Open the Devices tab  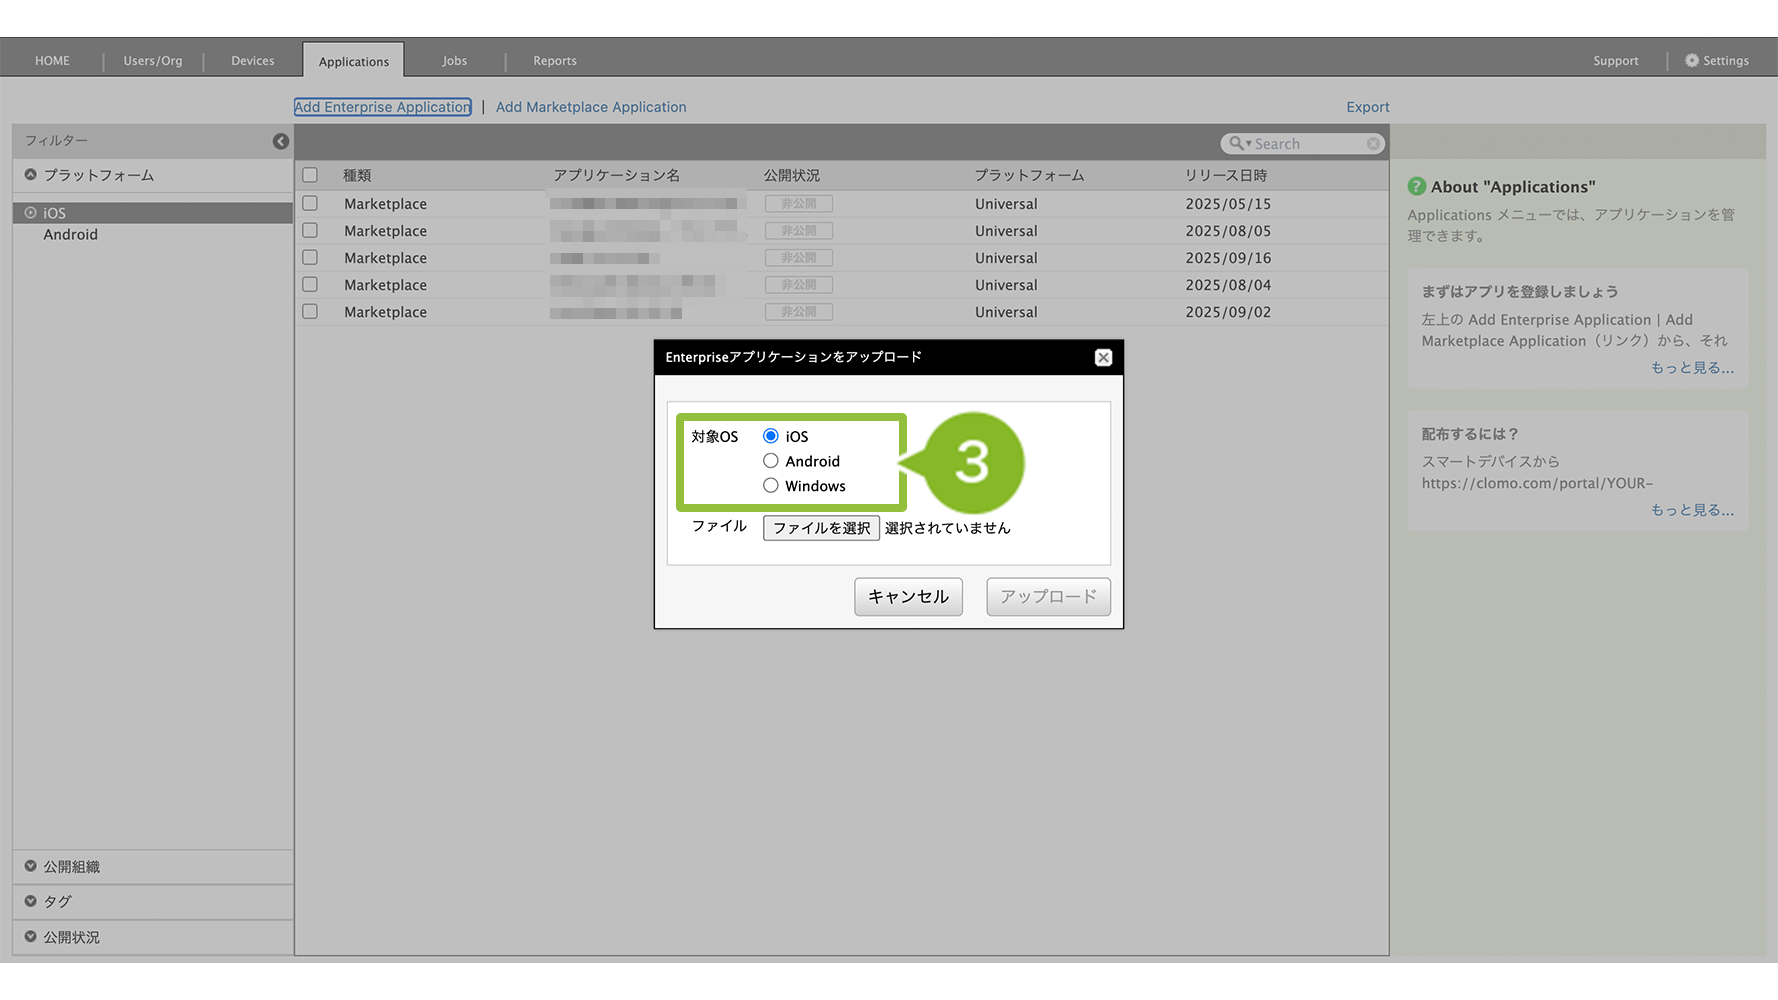coord(252,61)
